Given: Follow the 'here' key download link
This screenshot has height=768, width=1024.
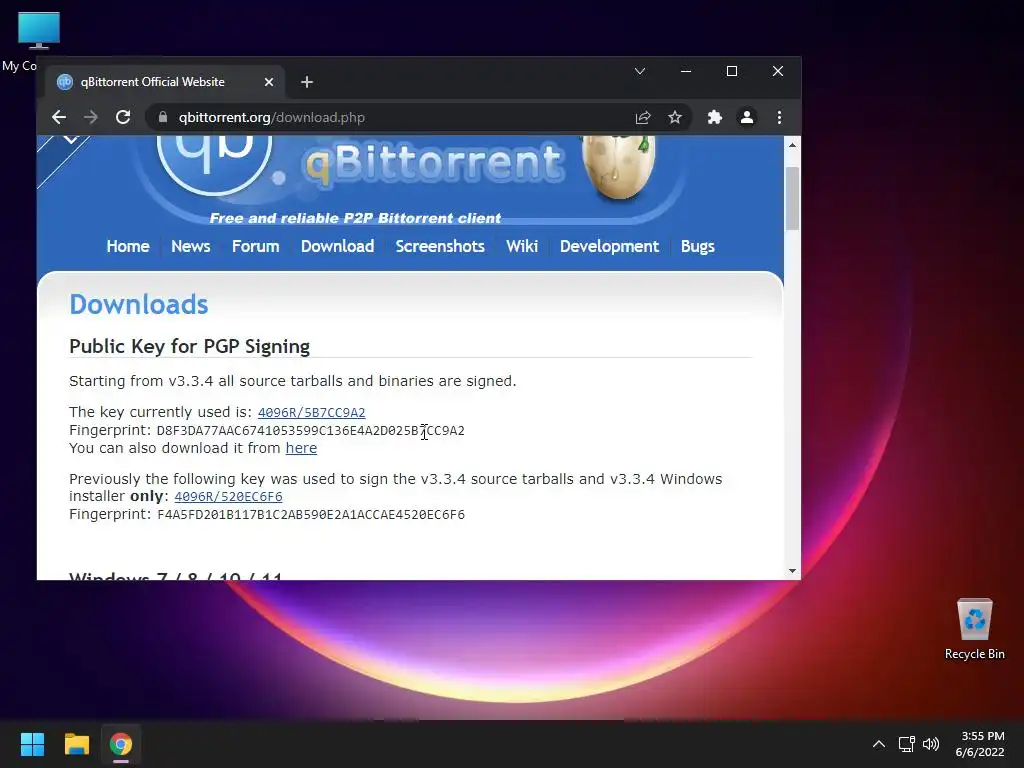Looking at the screenshot, I should point(301,448).
